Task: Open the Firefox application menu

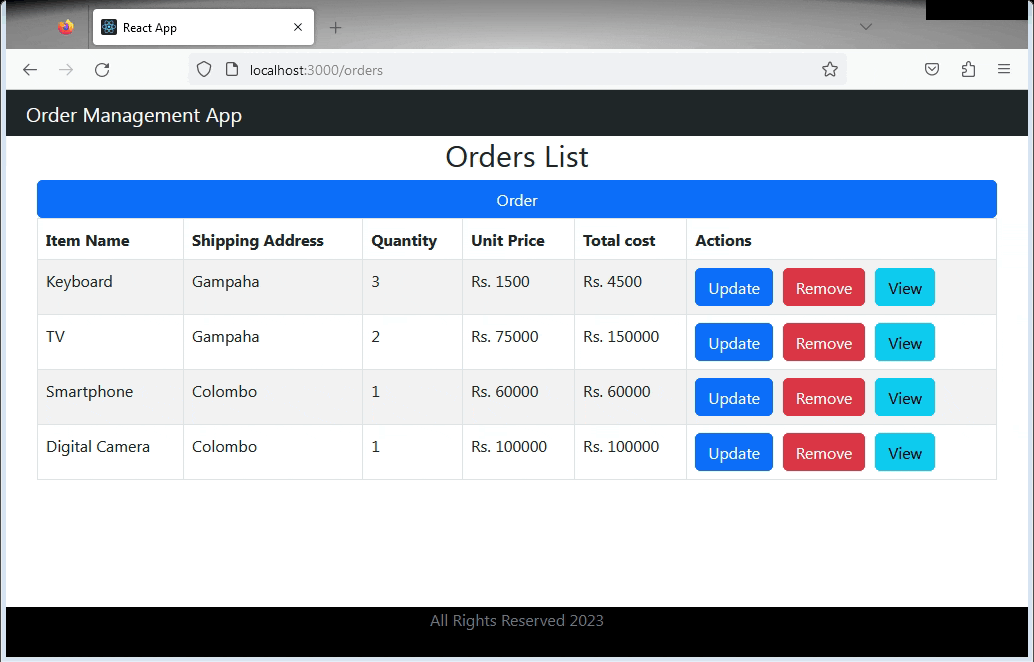Action: [x=1003, y=70]
